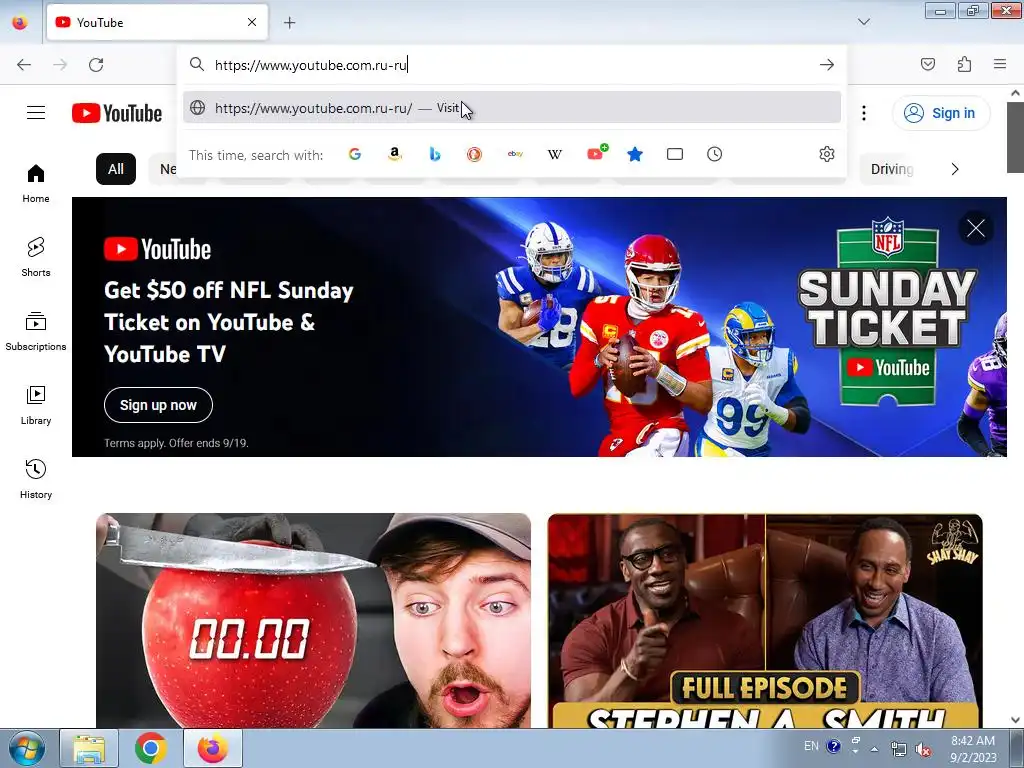Open YouTube guide hamburger menu
1024x768 pixels.
point(36,113)
